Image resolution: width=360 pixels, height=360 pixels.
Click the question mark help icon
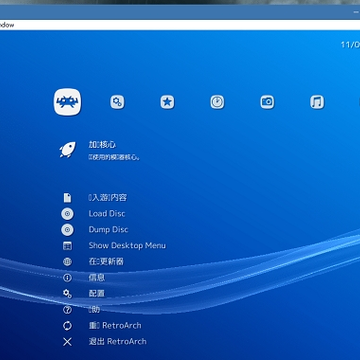tap(67, 310)
